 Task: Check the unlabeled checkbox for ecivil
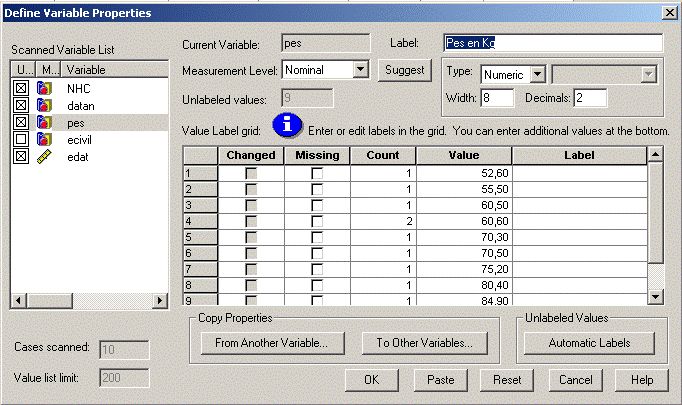(x=20, y=139)
